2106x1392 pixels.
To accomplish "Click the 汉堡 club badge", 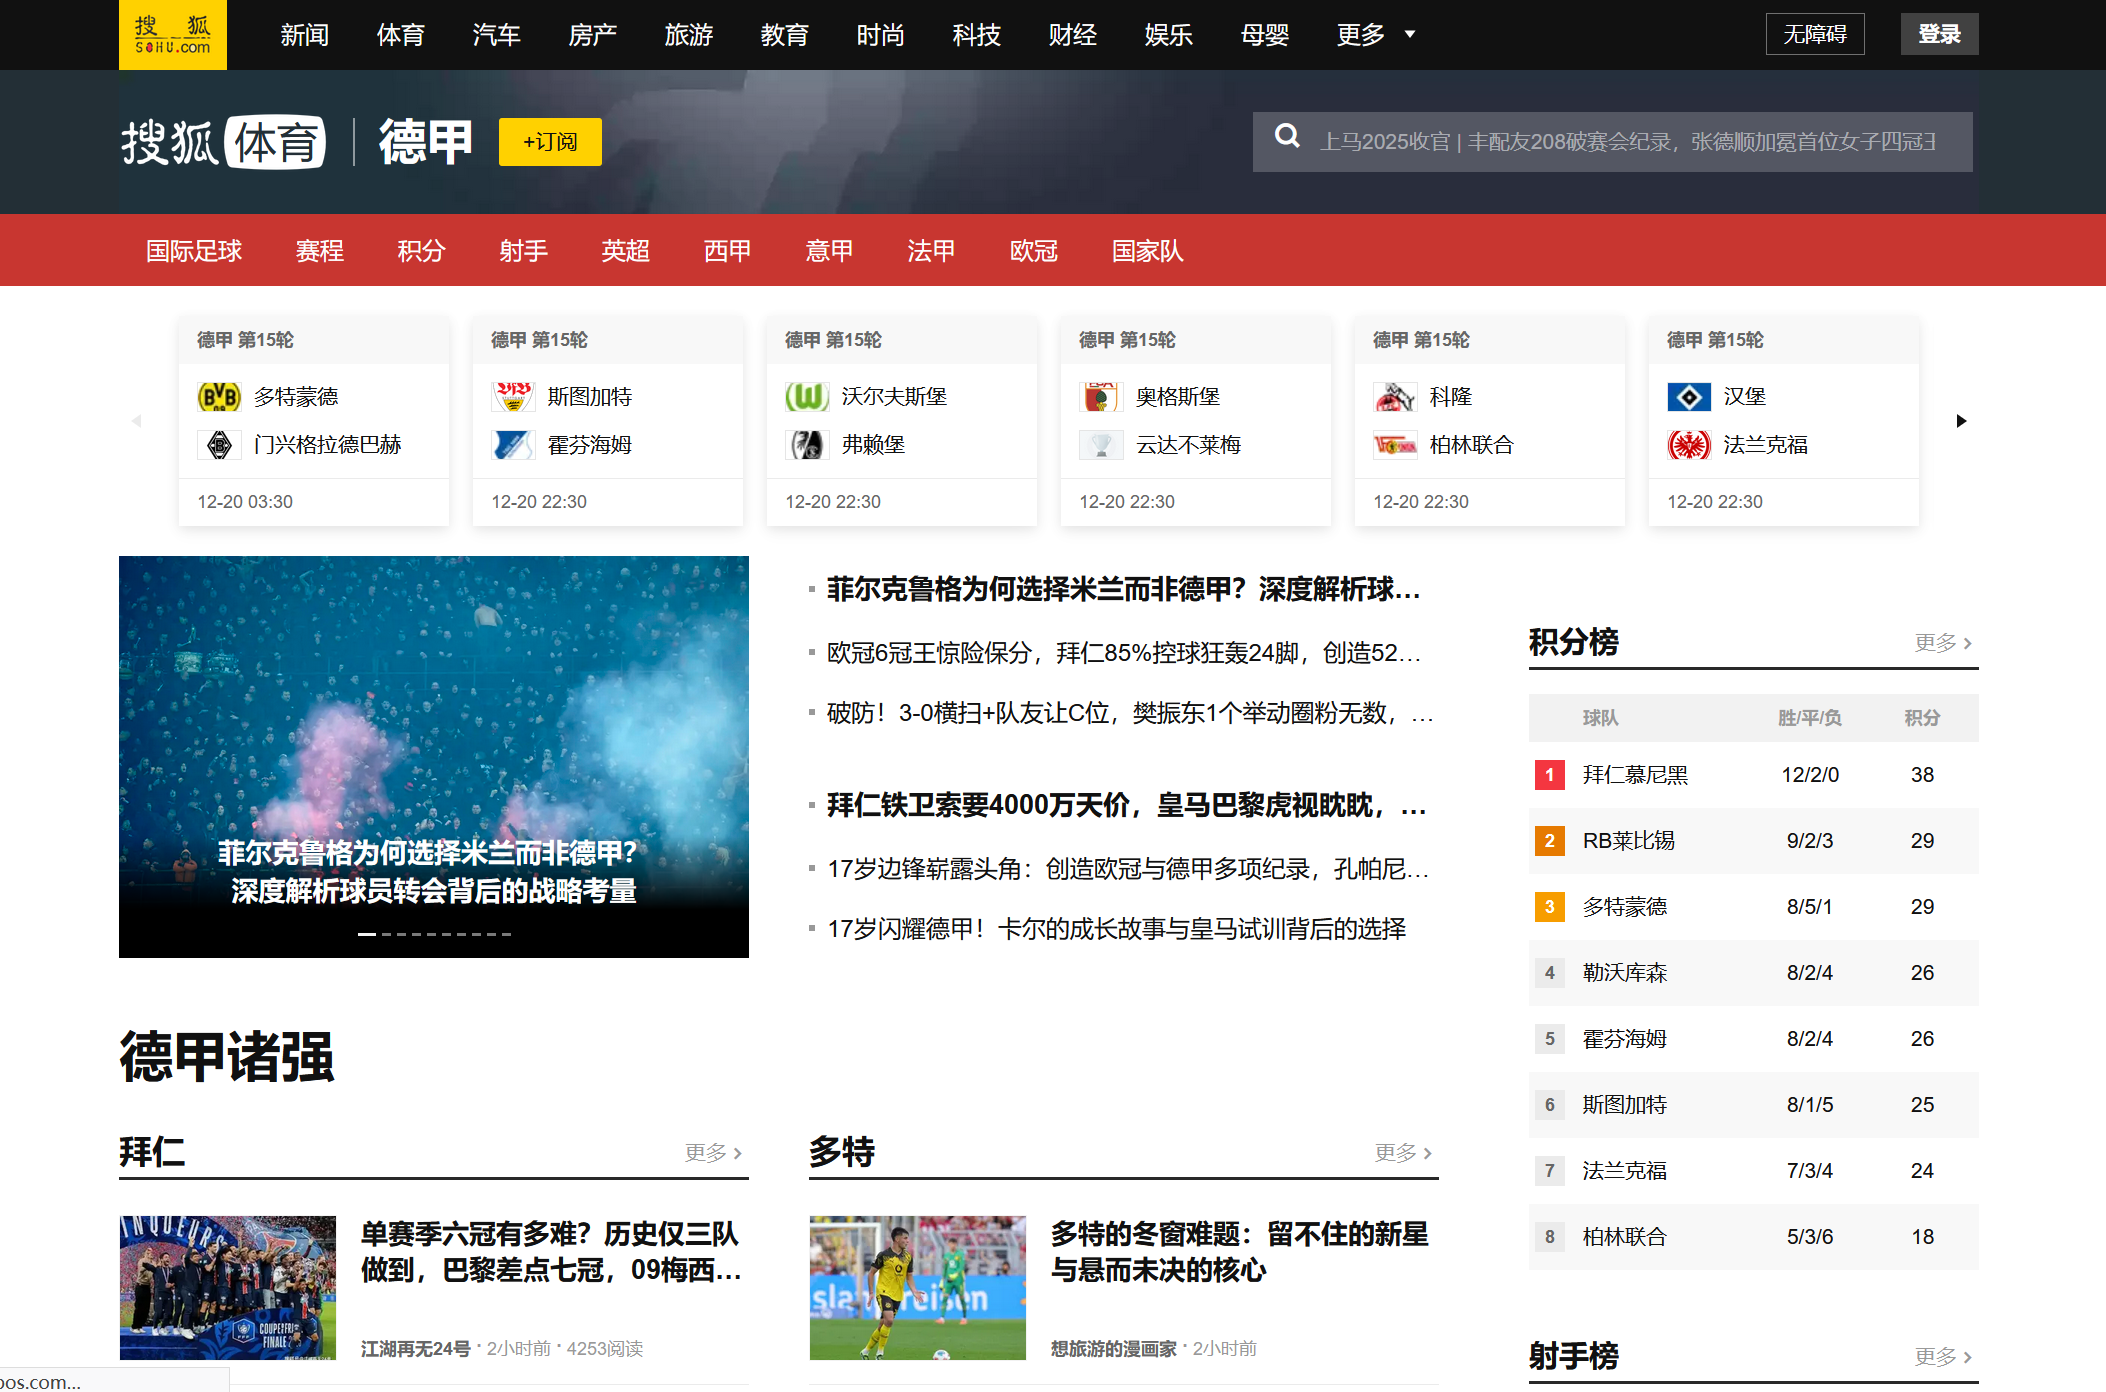I will [1689, 396].
